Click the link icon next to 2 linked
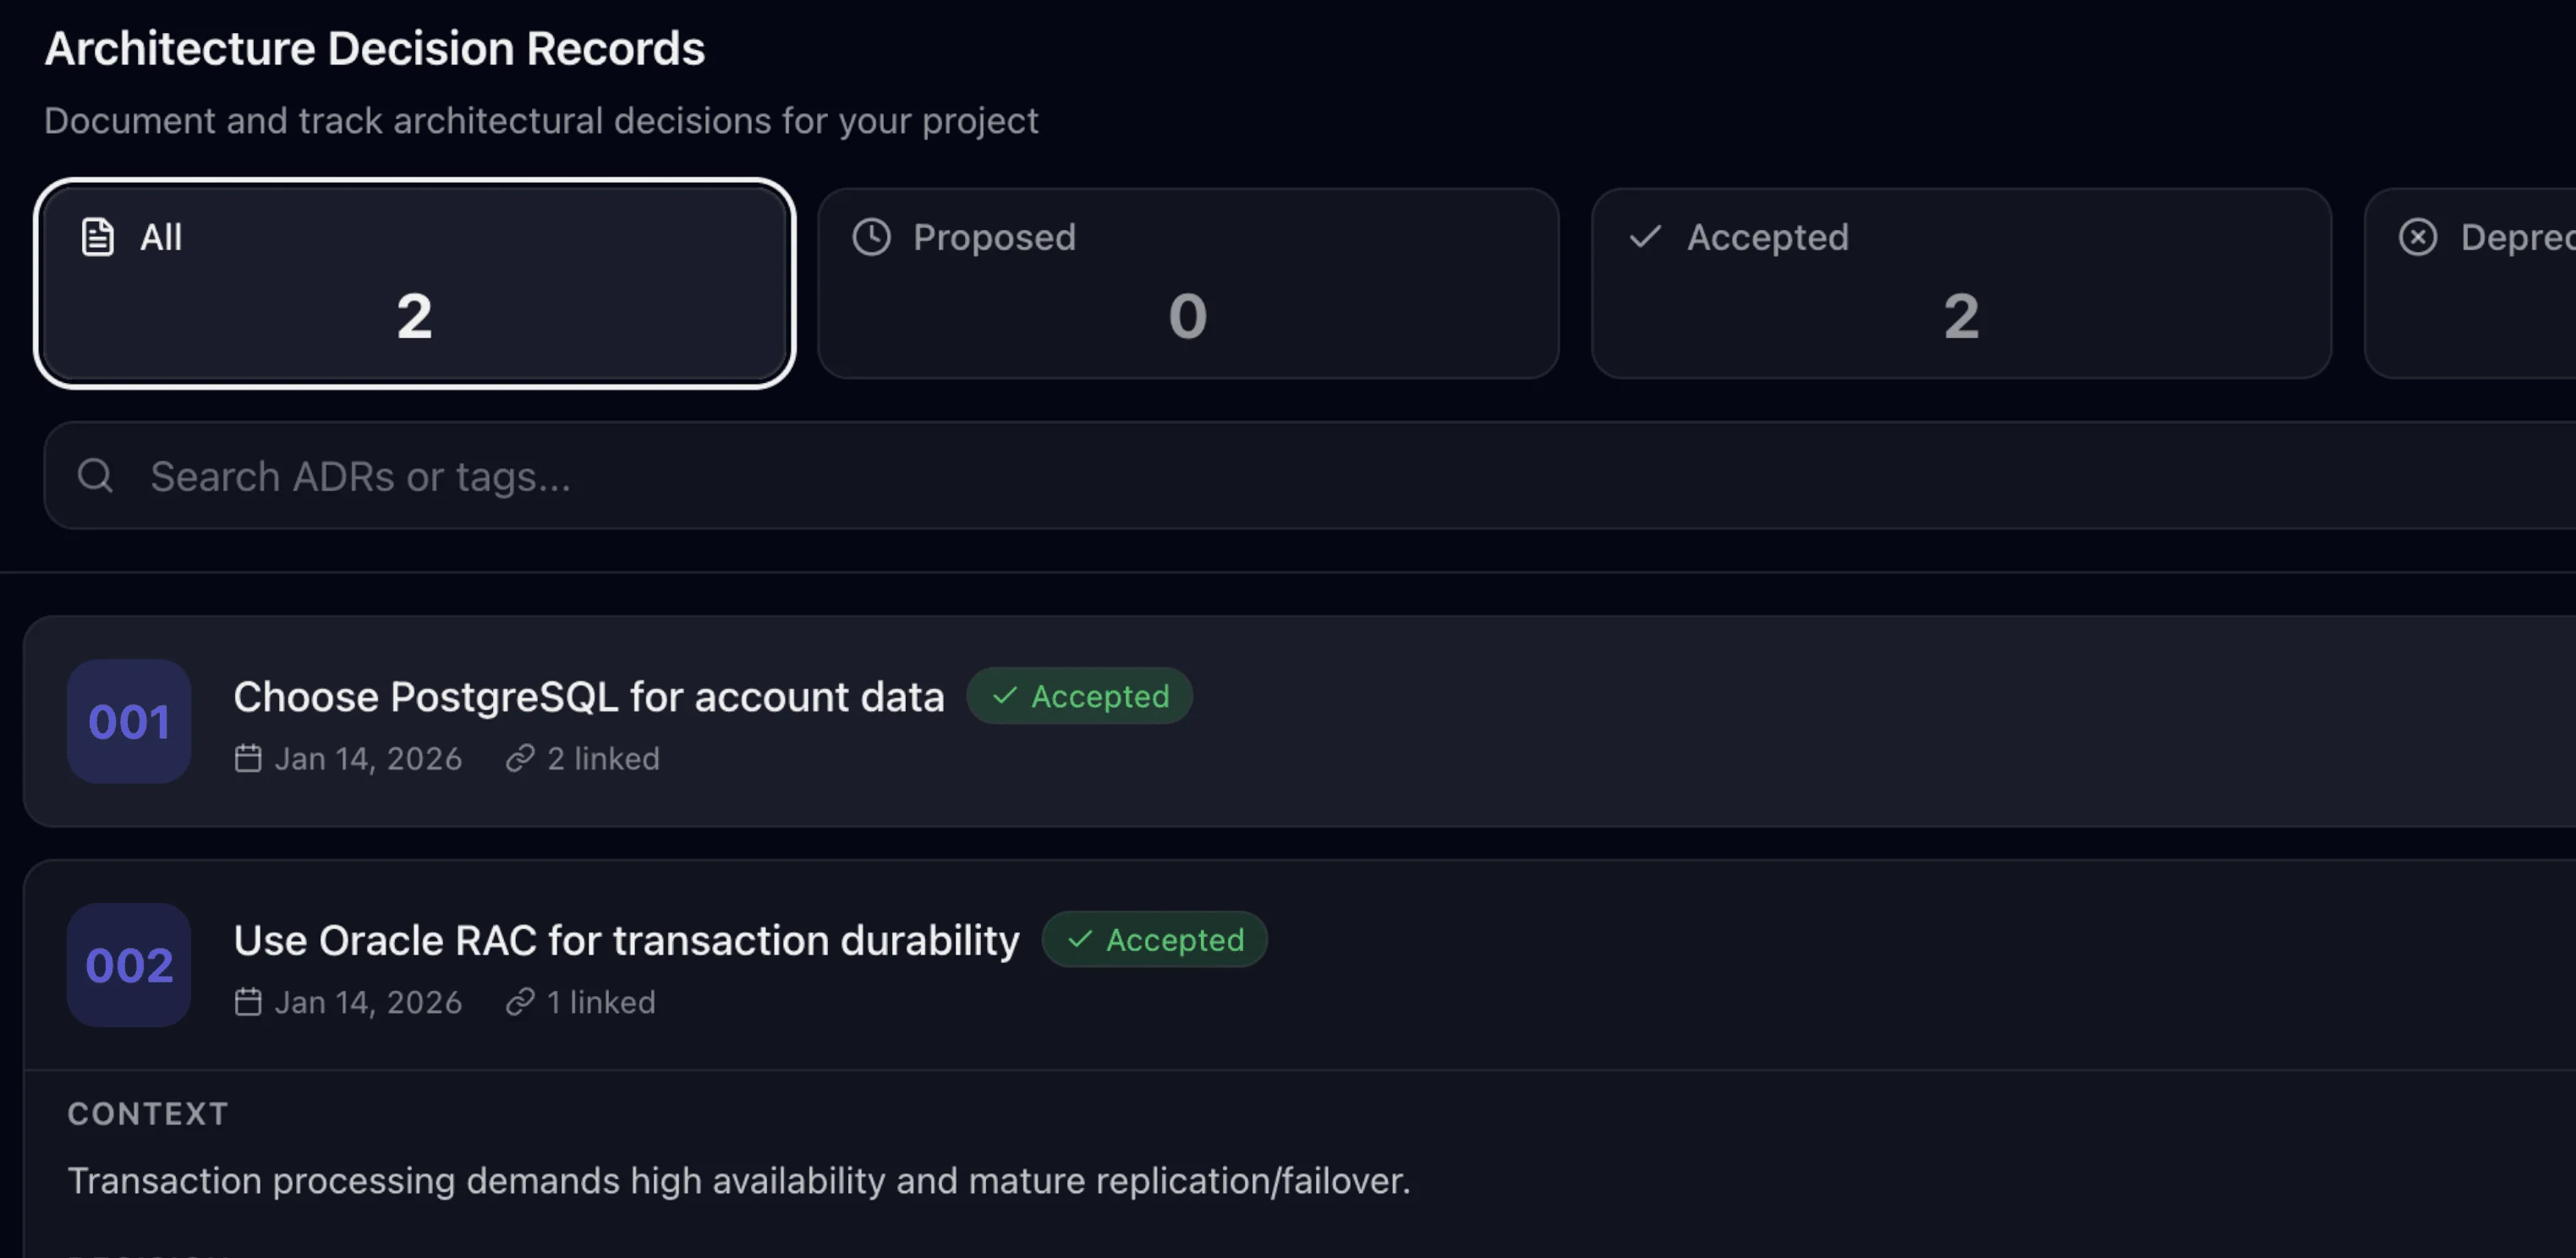This screenshot has width=2576, height=1258. tap(520, 758)
